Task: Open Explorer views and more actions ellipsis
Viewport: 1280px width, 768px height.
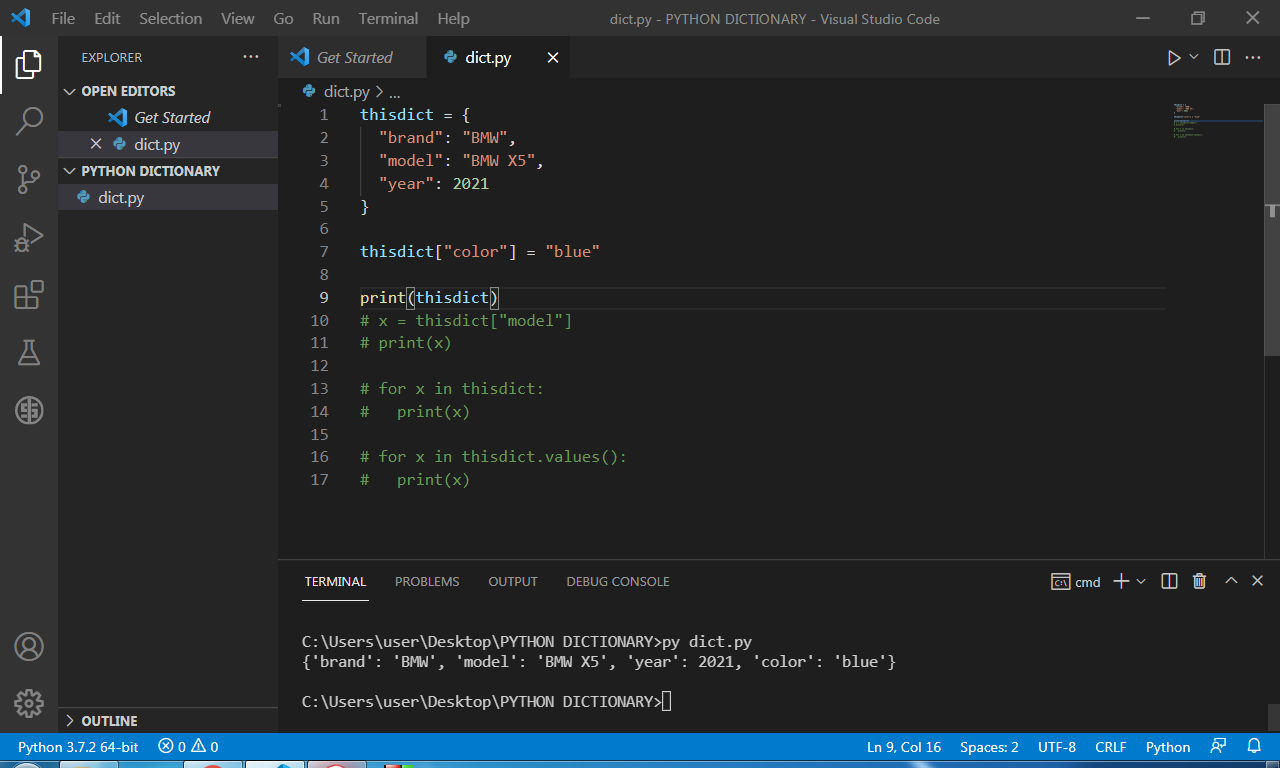Action: coord(251,57)
